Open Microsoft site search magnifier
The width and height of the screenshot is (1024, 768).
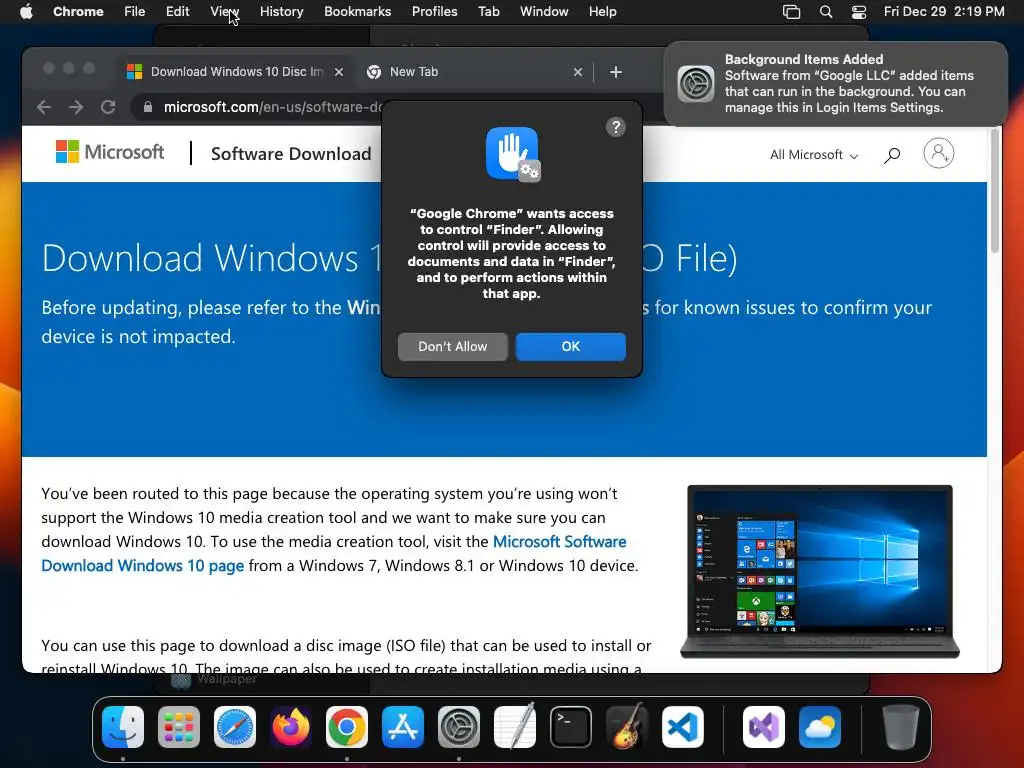[x=892, y=155]
